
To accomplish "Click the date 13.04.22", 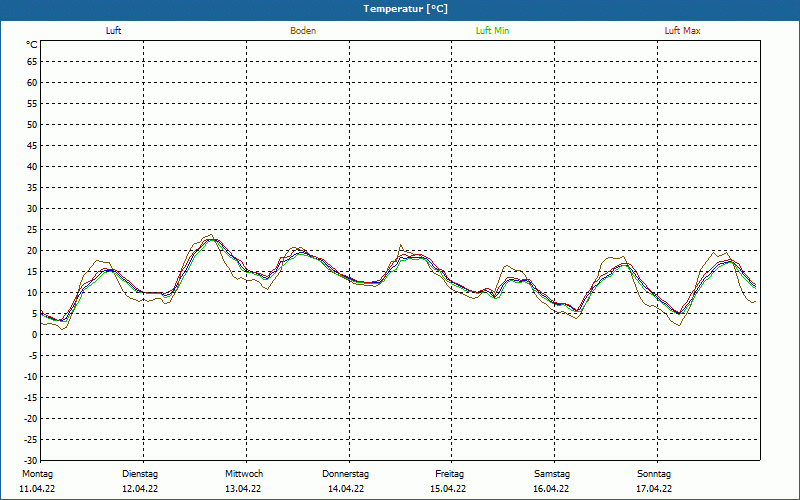I will (243, 489).
